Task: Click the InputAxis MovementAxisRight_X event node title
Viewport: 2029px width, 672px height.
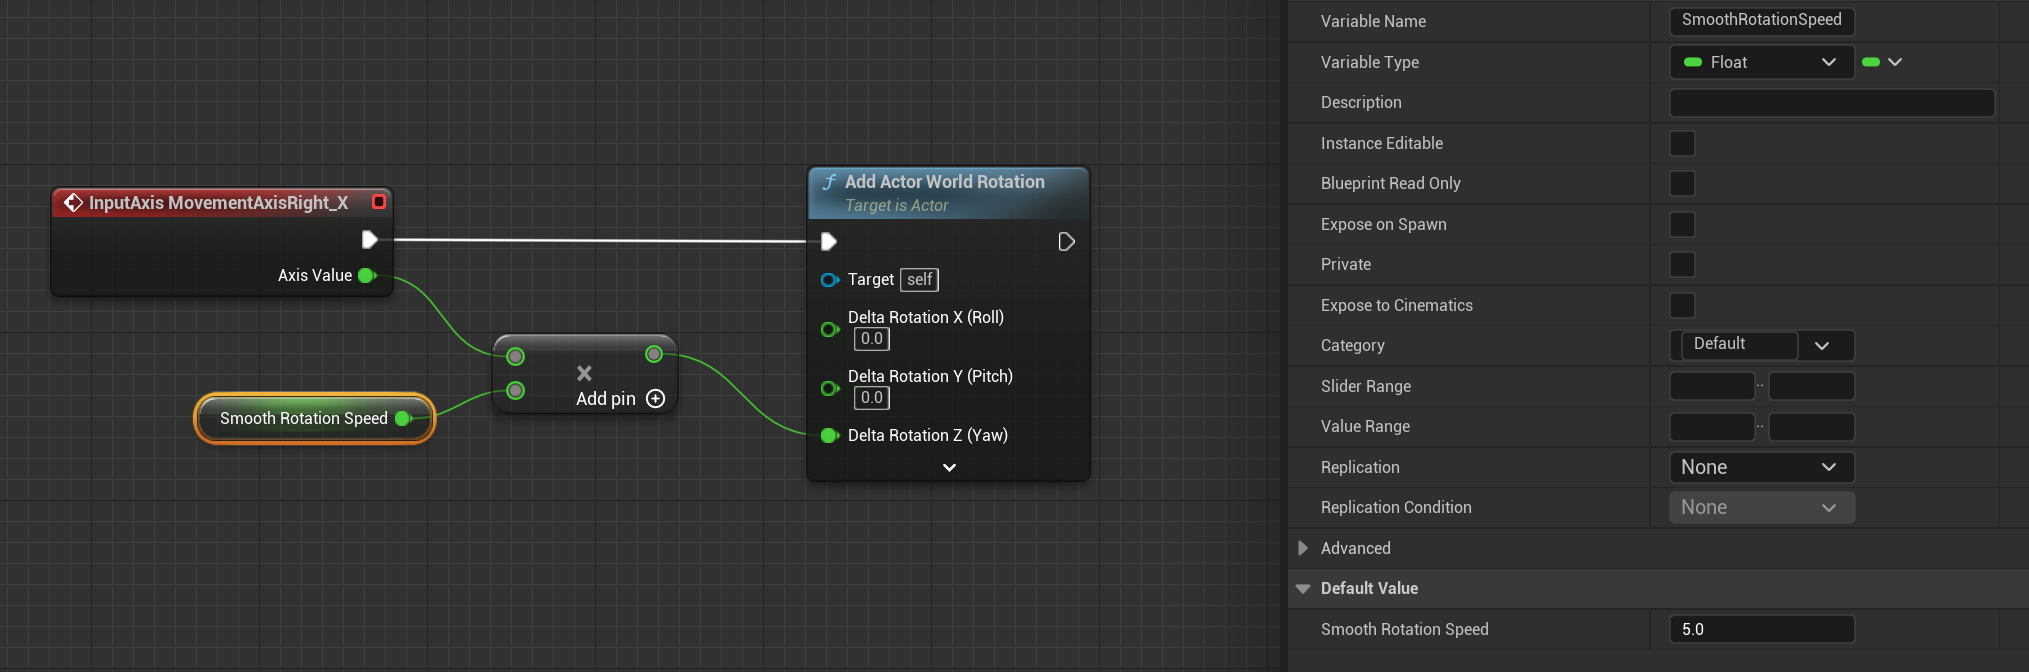Action: pos(218,203)
